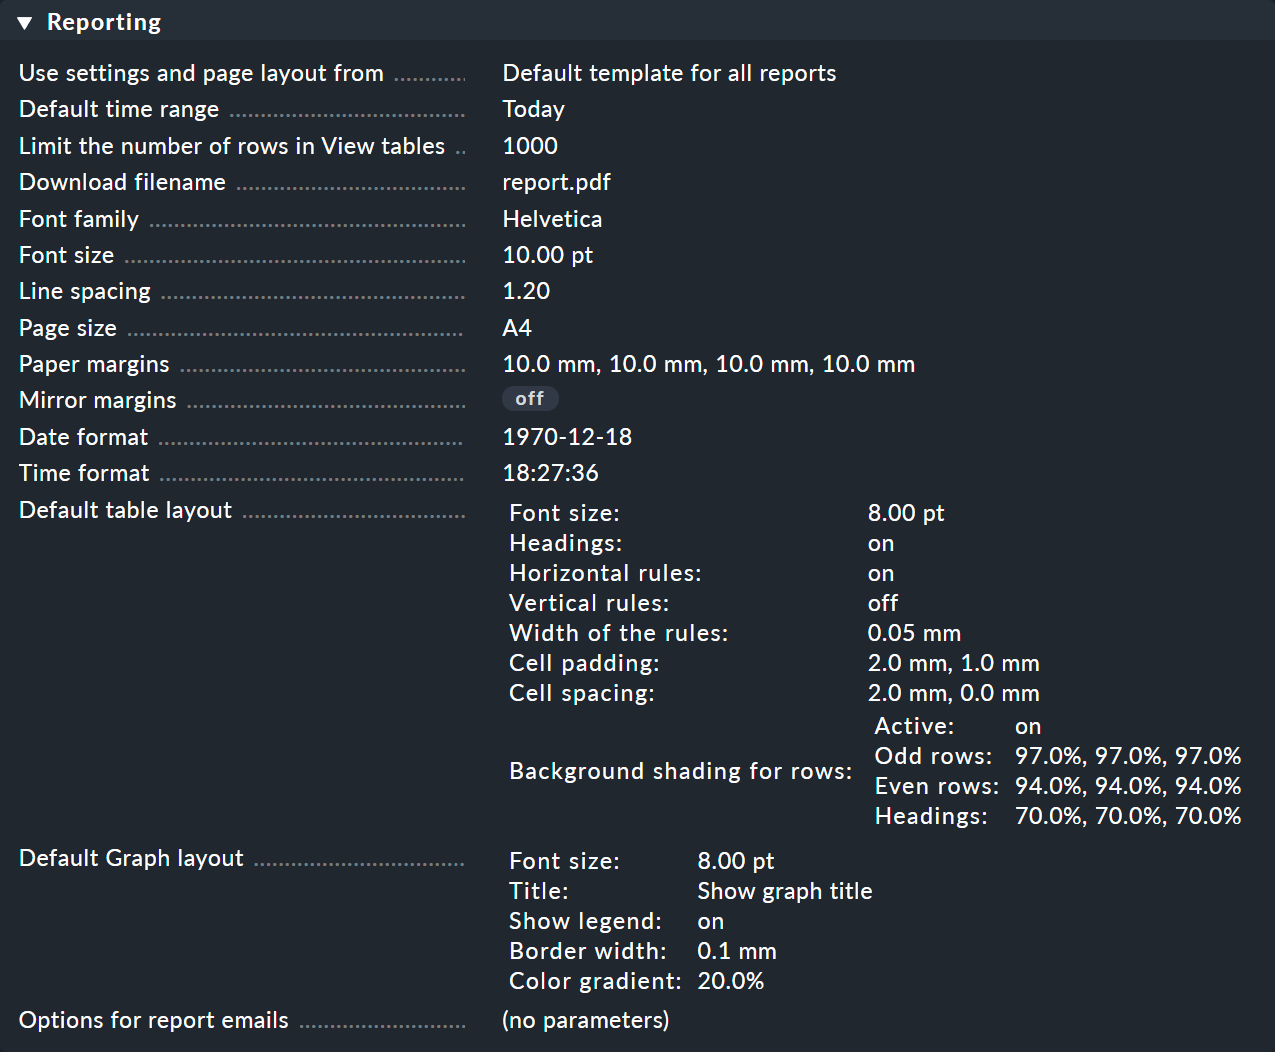Click the Background shading for rows entry

coord(681,770)
